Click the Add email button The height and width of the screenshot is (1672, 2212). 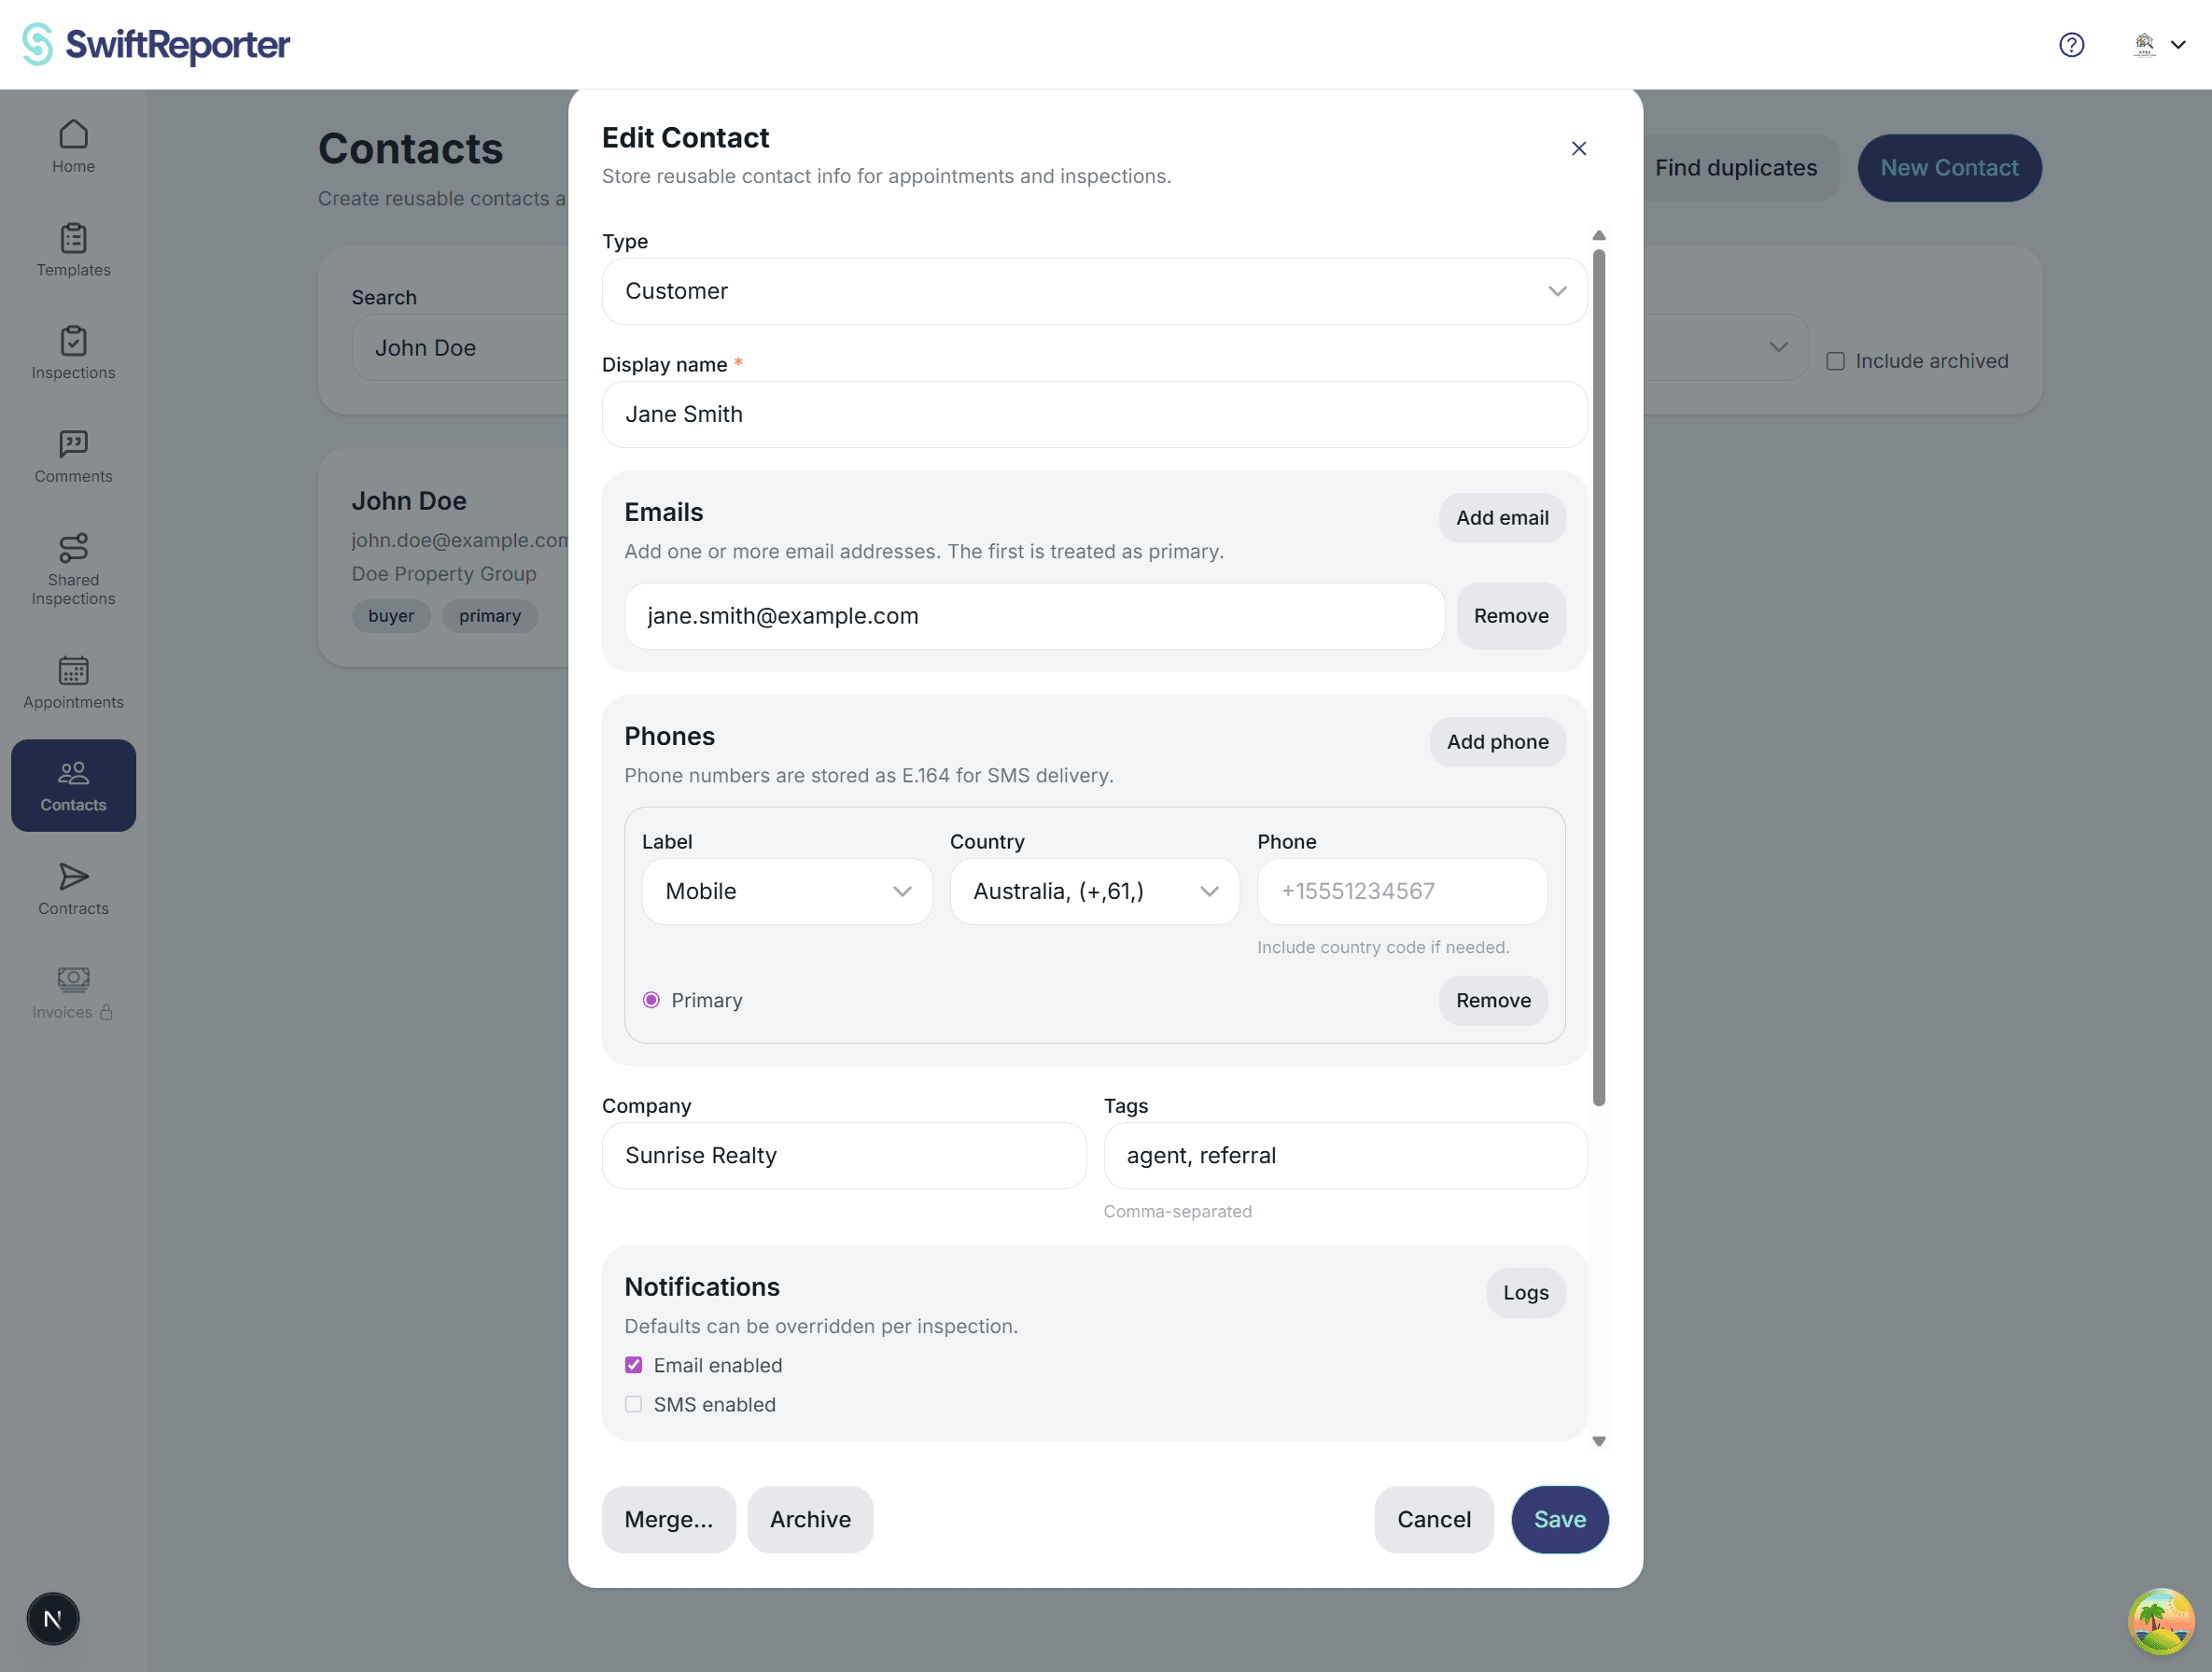pos(1501,518)
